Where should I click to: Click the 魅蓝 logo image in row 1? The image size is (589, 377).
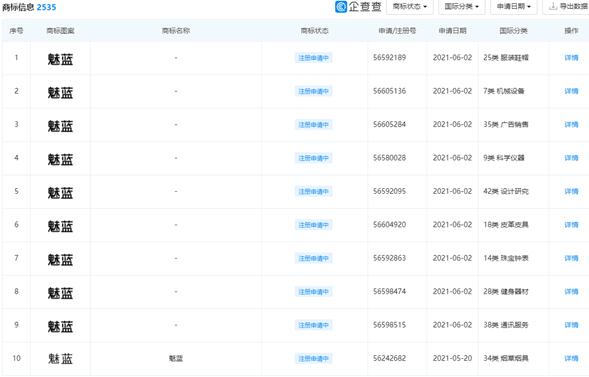pos(60,59)
